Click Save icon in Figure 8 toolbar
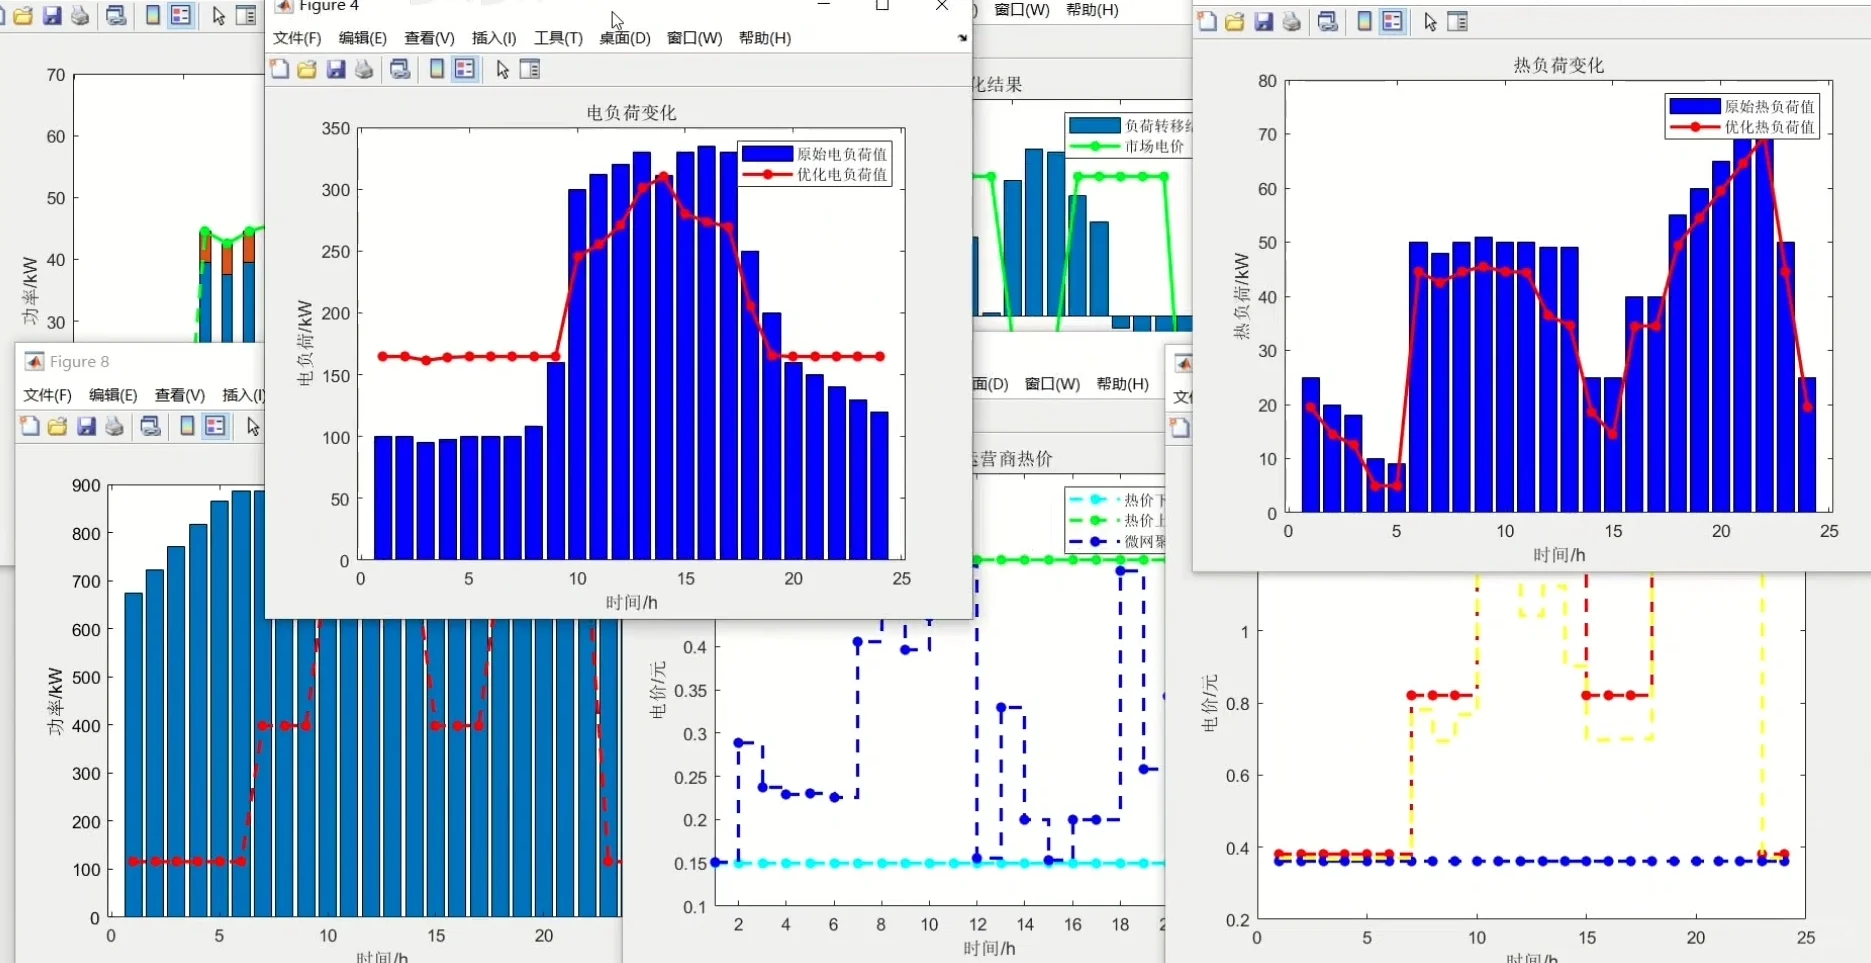Viewport: 1871px width, 963px height. [x=87, y=426]
